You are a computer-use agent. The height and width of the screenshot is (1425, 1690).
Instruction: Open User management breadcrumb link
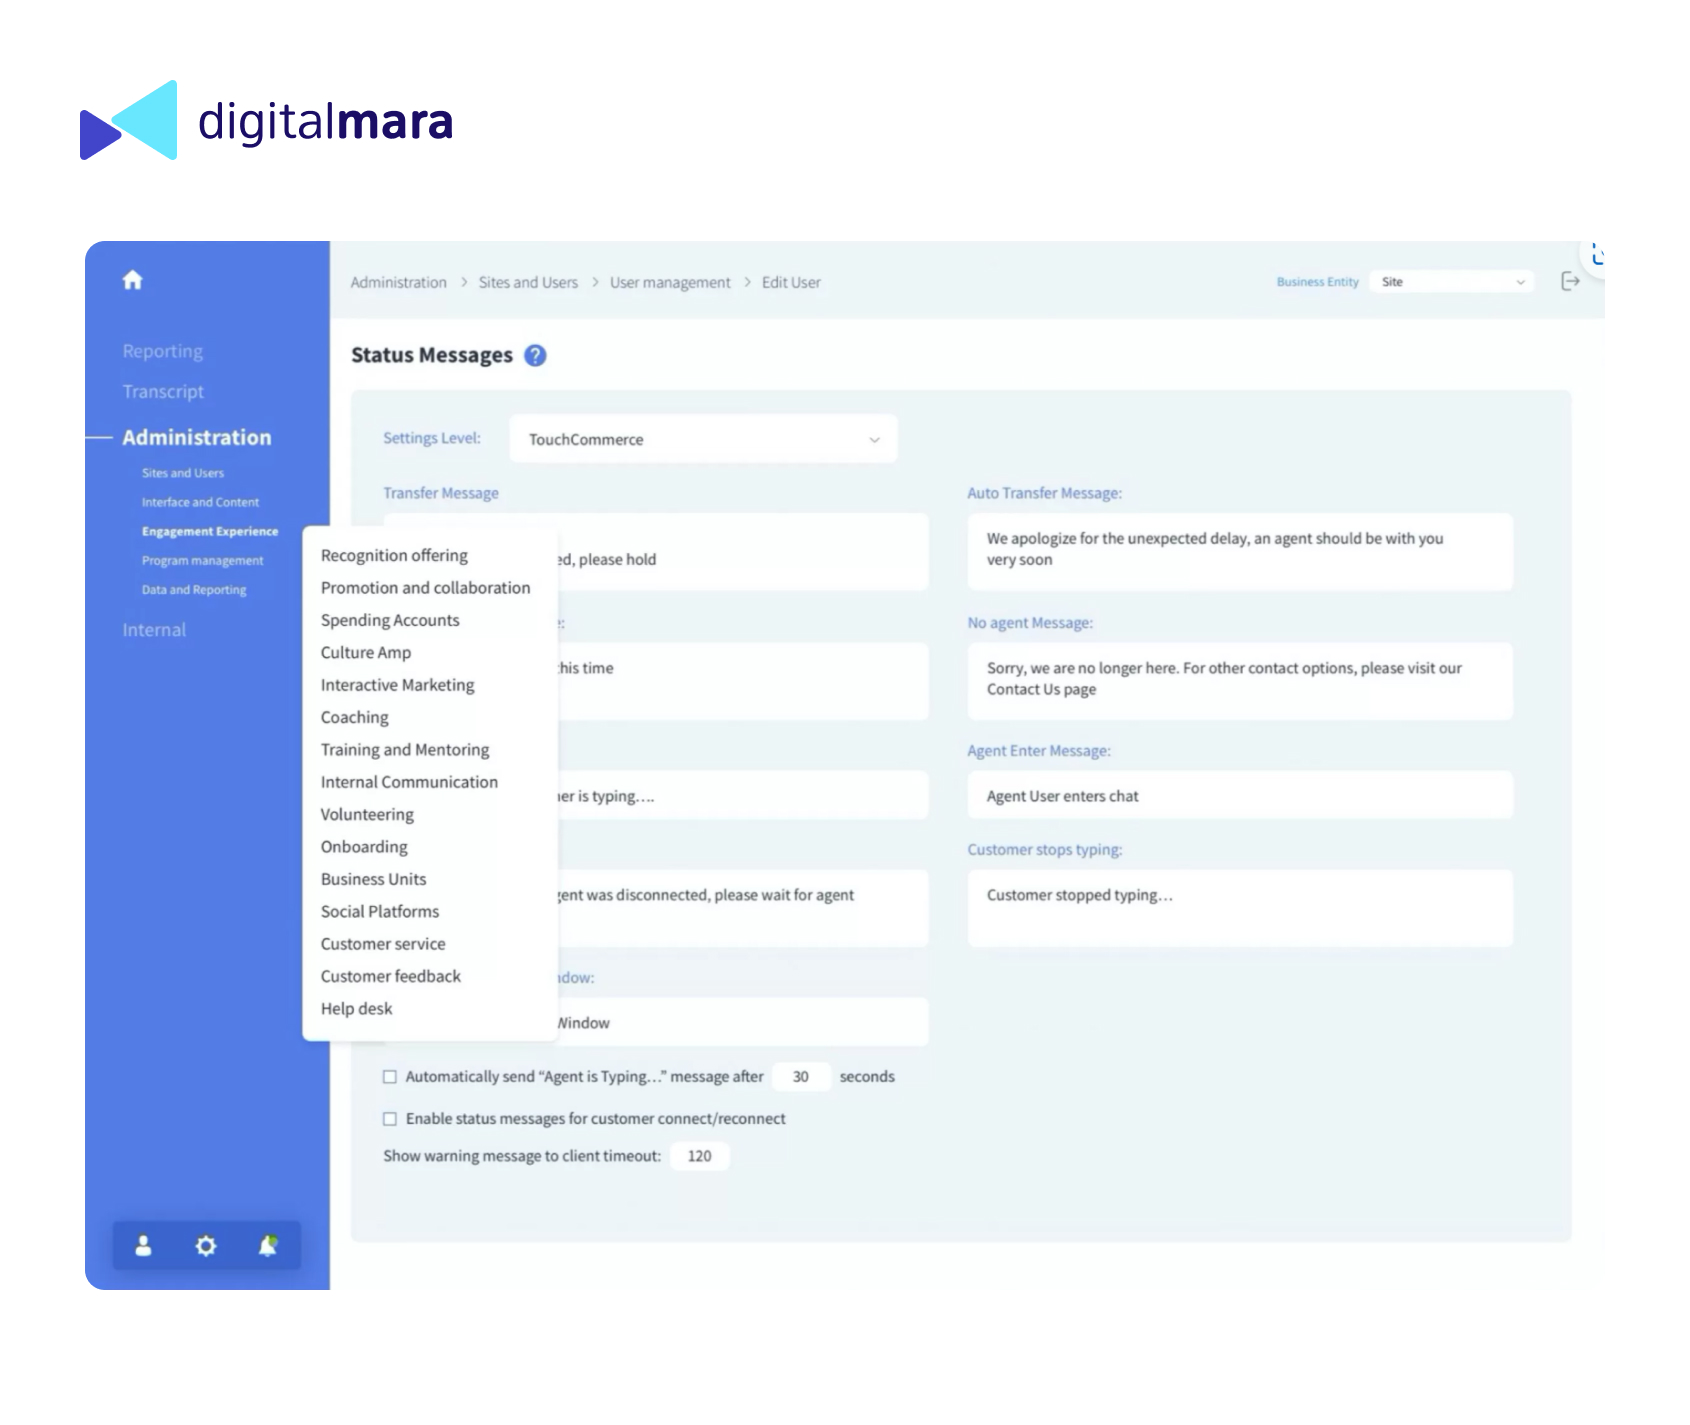tap(670, 283)
